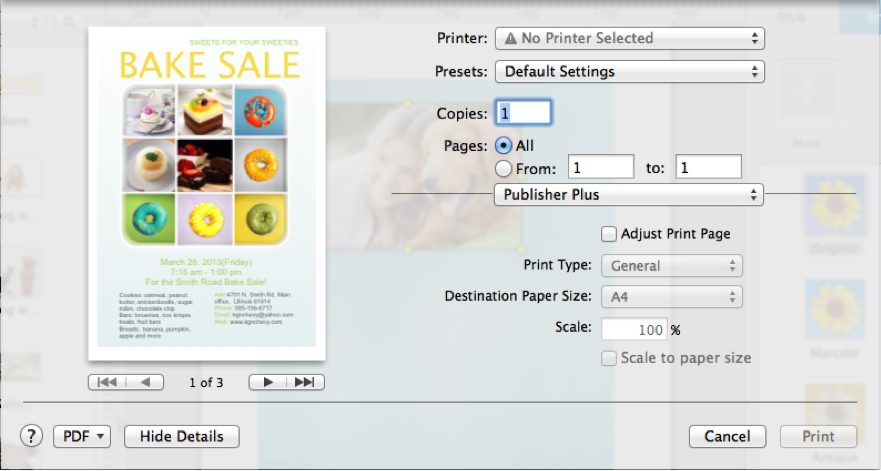881x471 pixels.
Task: Open Destination Paper Size A4 dropdown
Action: pyautogui.click(x=671, y=297)
